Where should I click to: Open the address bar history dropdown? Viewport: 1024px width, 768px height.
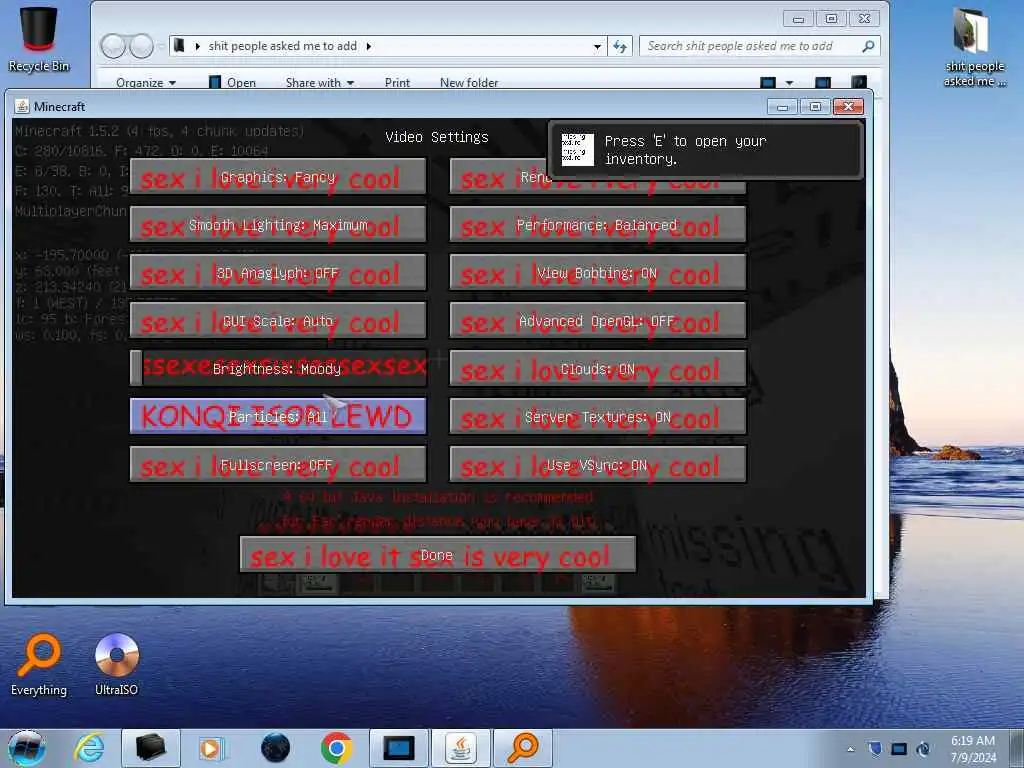[x=597, y=46]
